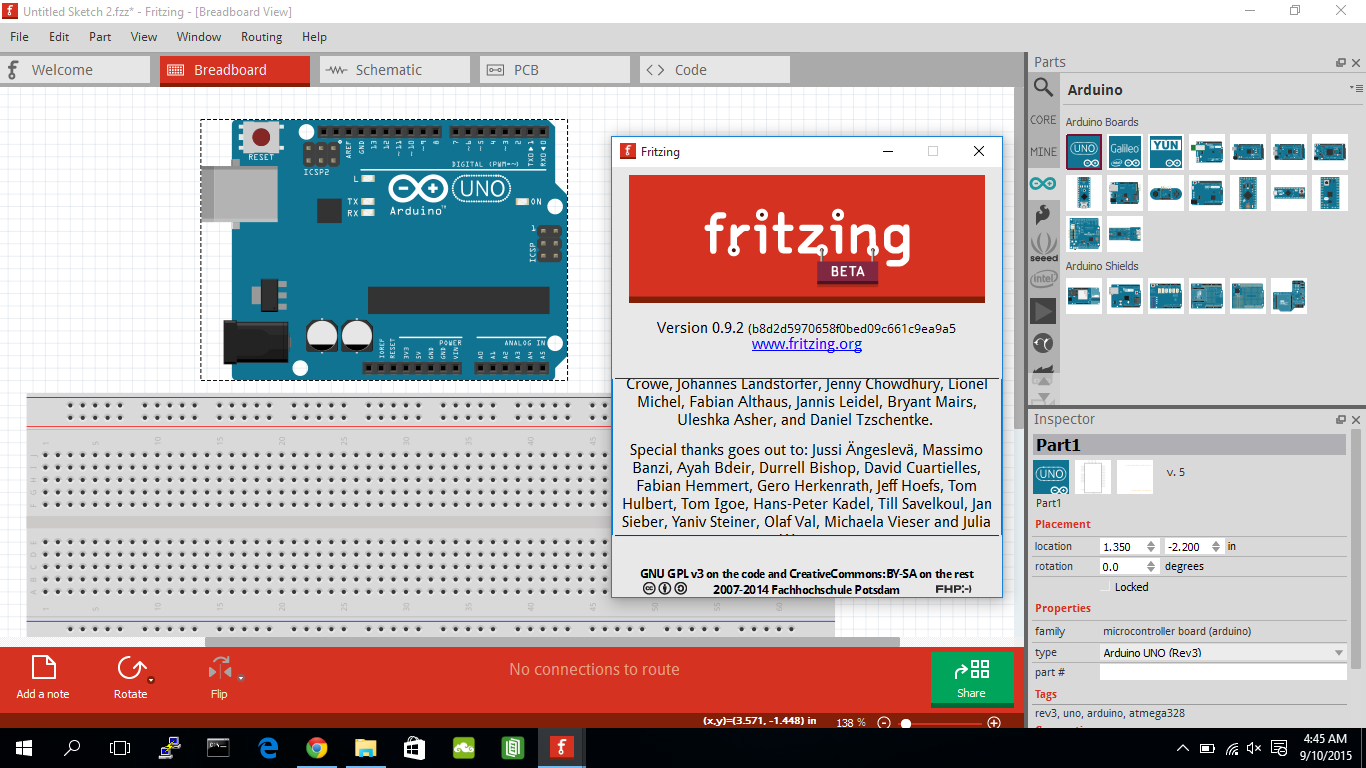Open the View menu
Image resolution: width=1366 pixels, height=768 pixels.
(144, 37)
